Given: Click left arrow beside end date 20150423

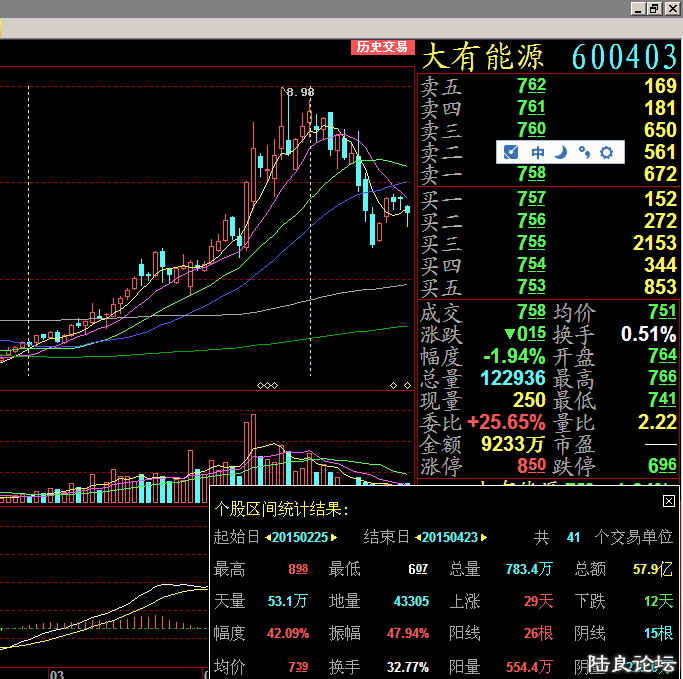Looking at the screenshot, I should tap(416, 538).
